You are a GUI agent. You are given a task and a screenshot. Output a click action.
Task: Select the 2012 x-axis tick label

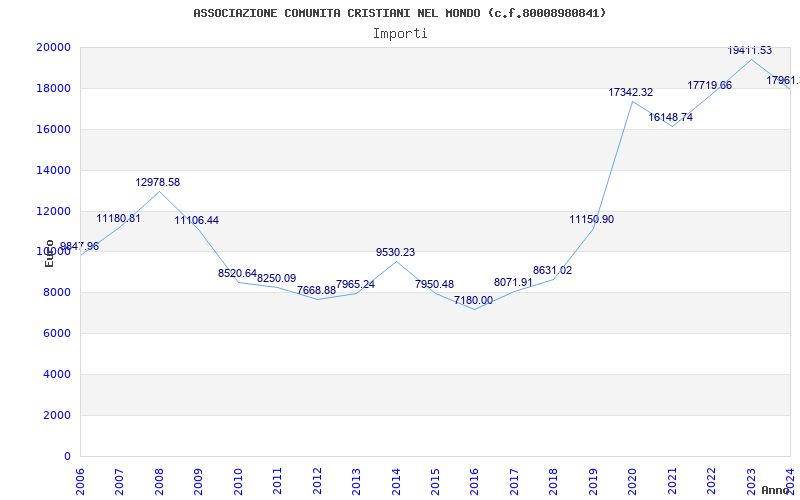point(317,478)
